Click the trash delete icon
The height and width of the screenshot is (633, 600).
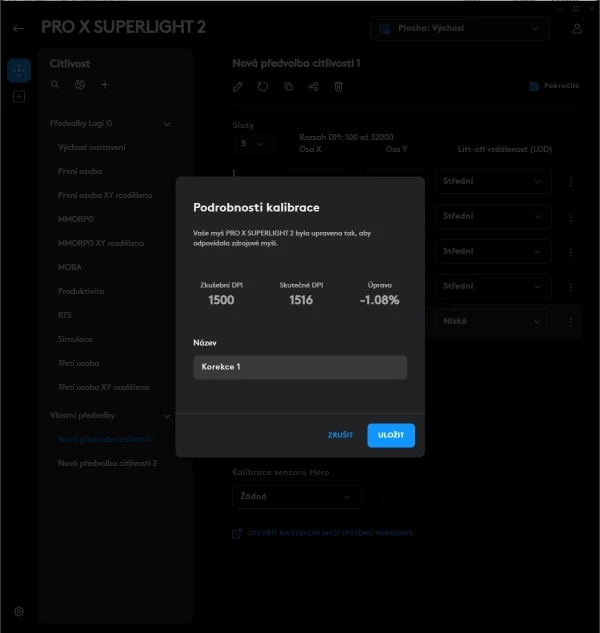(x=338, y=86)
